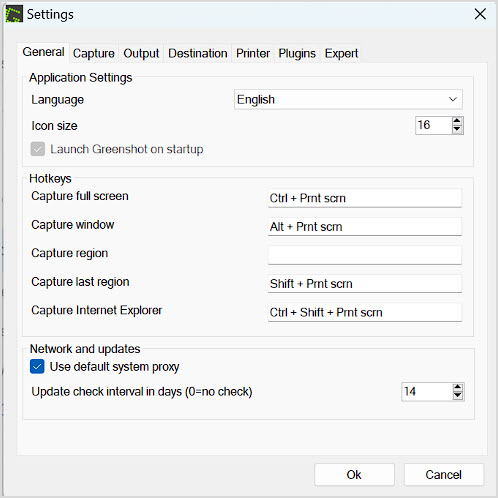Select the Capture window hotkey field
This screenshot has width=498, height=498.
(365, 227)
